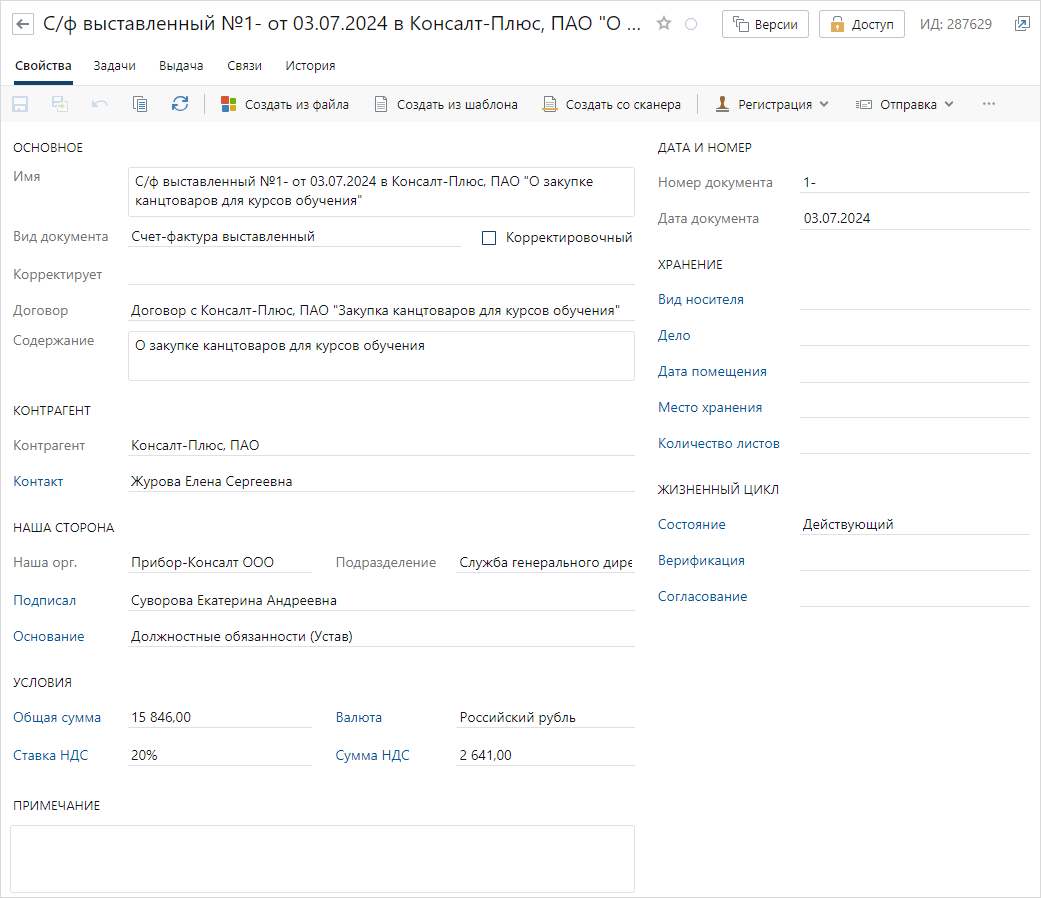Viewport: 1041px width, 898px height.
Task: Switch to the Задачи tab
Action: click(114, 66)
